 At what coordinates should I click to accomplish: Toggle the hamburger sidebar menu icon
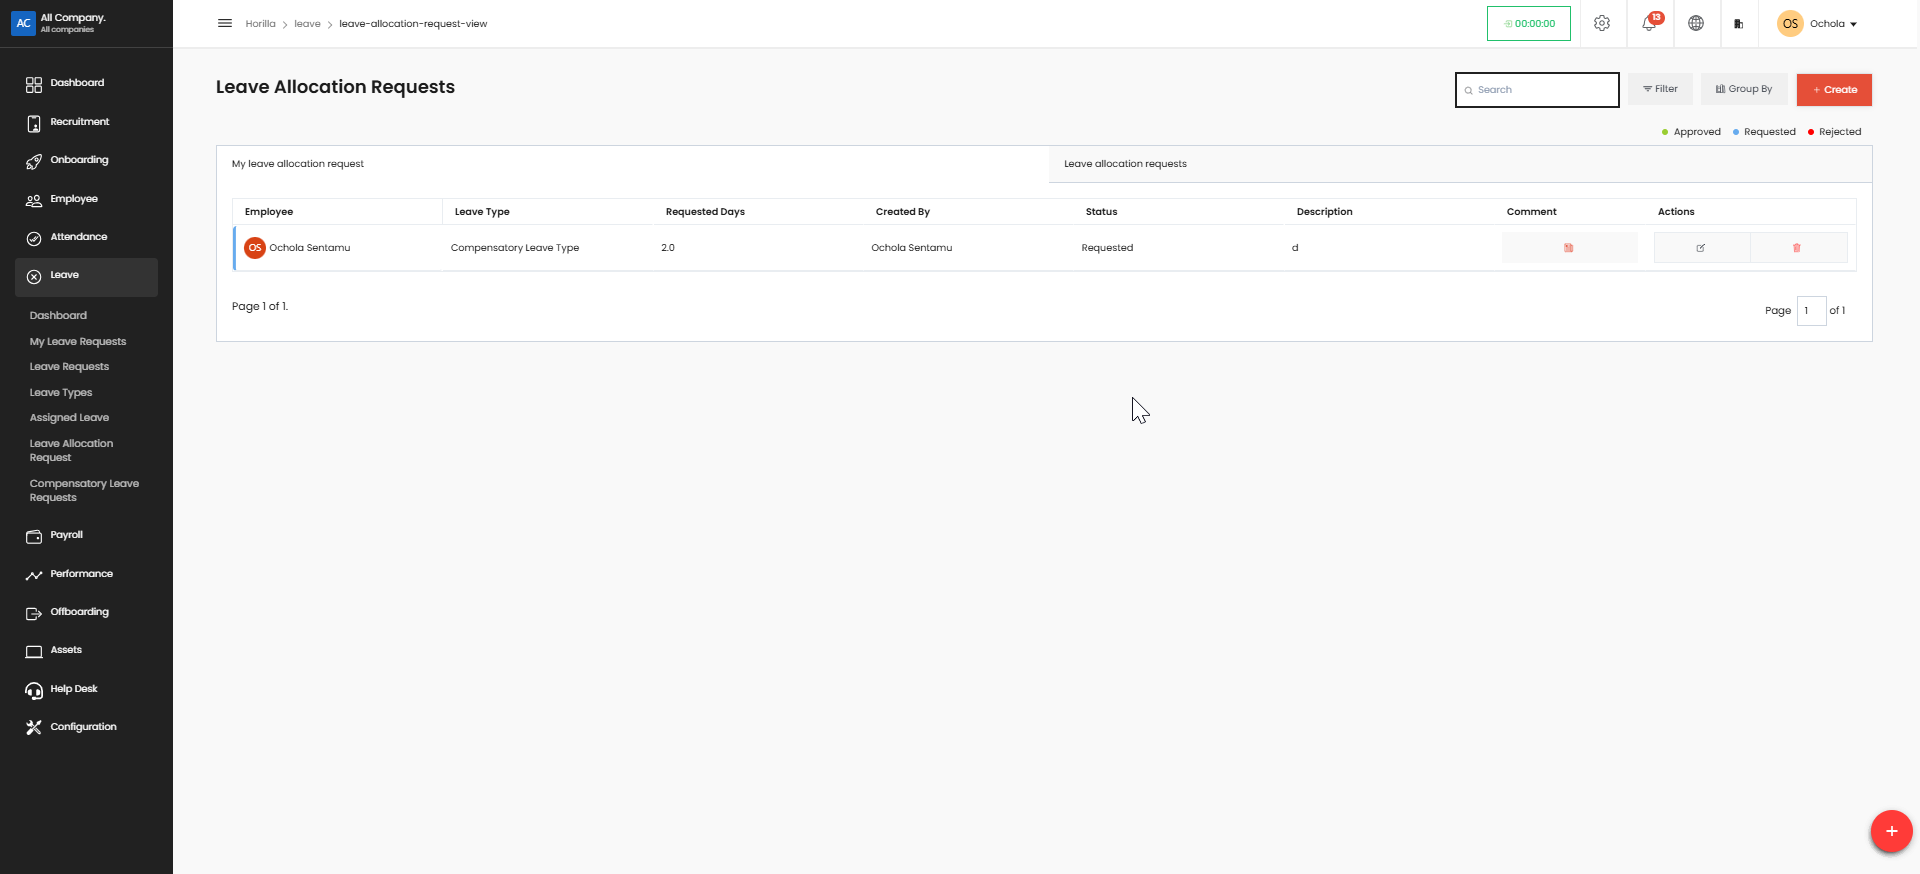click(225, 23)
